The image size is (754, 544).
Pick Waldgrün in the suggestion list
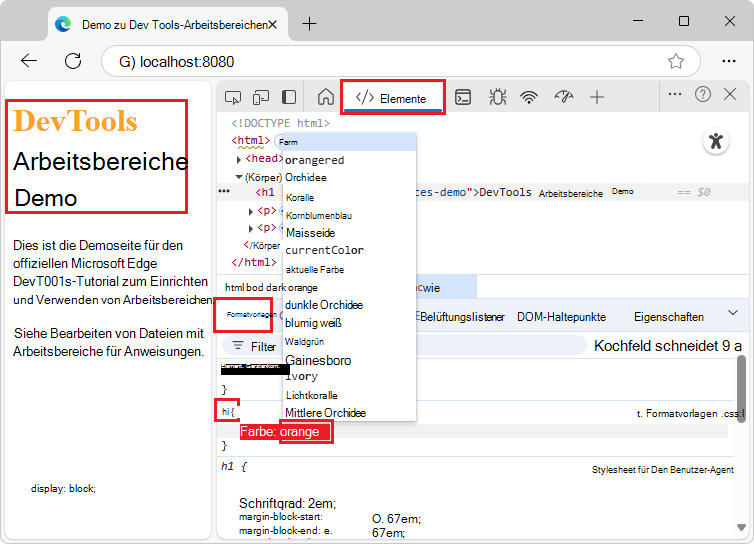(349, 342)
